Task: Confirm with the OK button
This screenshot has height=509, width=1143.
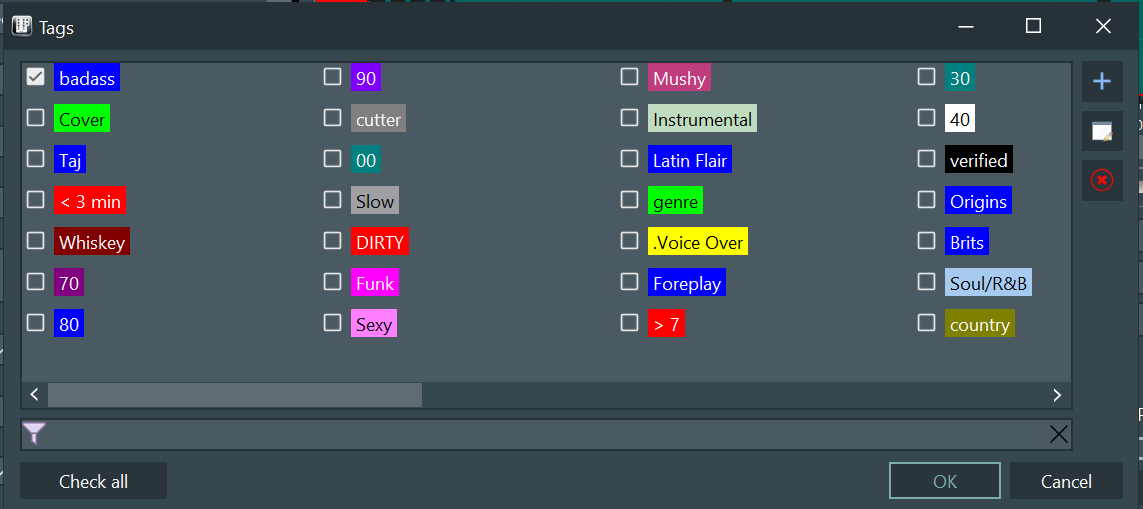Action: 945,481
